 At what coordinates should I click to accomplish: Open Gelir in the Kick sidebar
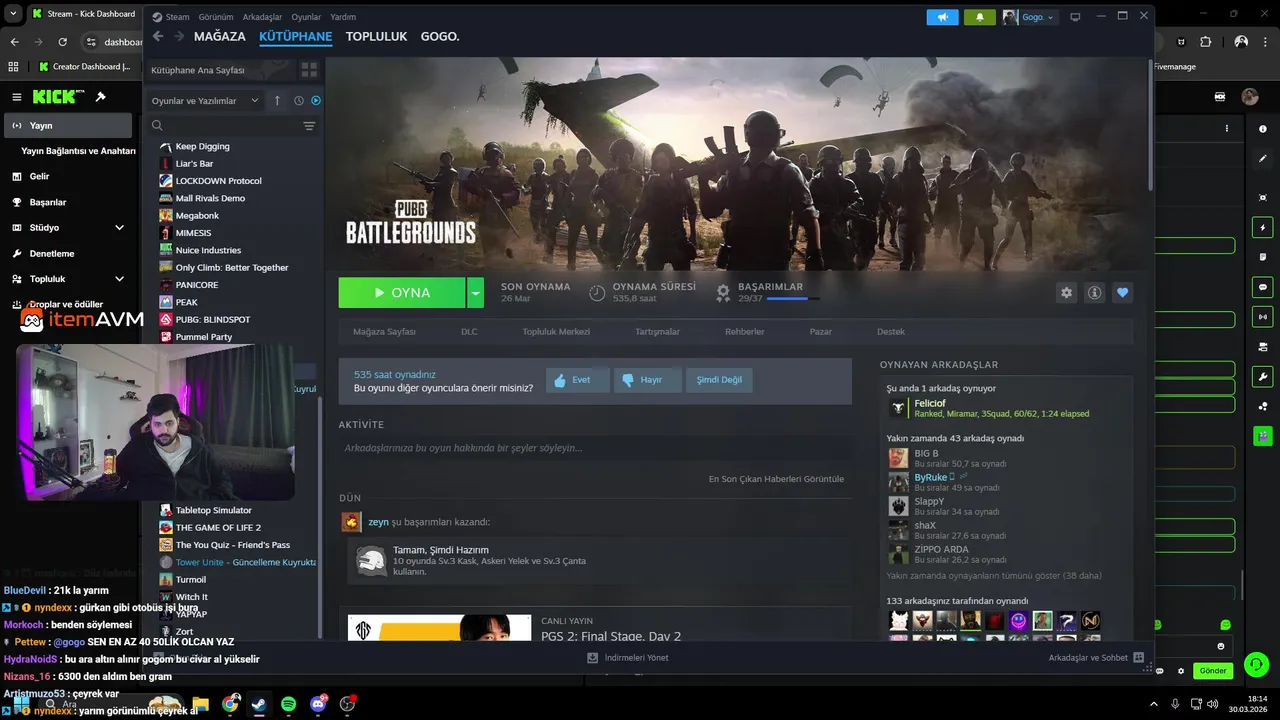(x=68, y=176)
